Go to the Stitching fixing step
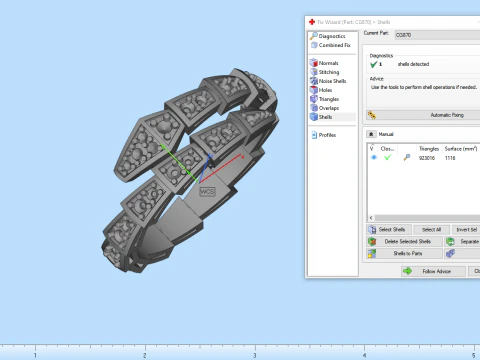 [x=324, y=72]
